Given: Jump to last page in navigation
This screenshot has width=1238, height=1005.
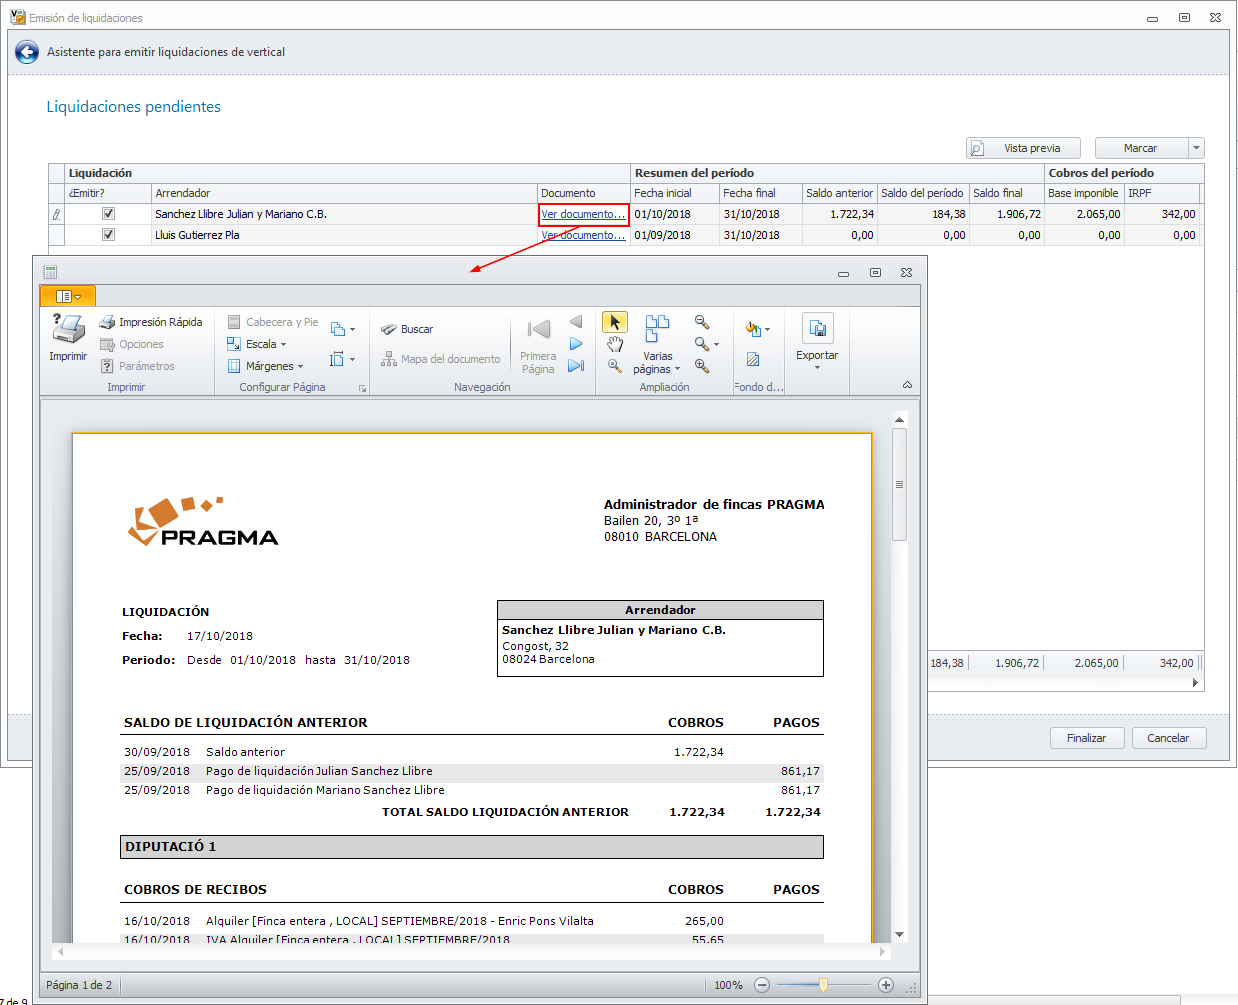Looking at the screenshot, I should pos(576,366).
